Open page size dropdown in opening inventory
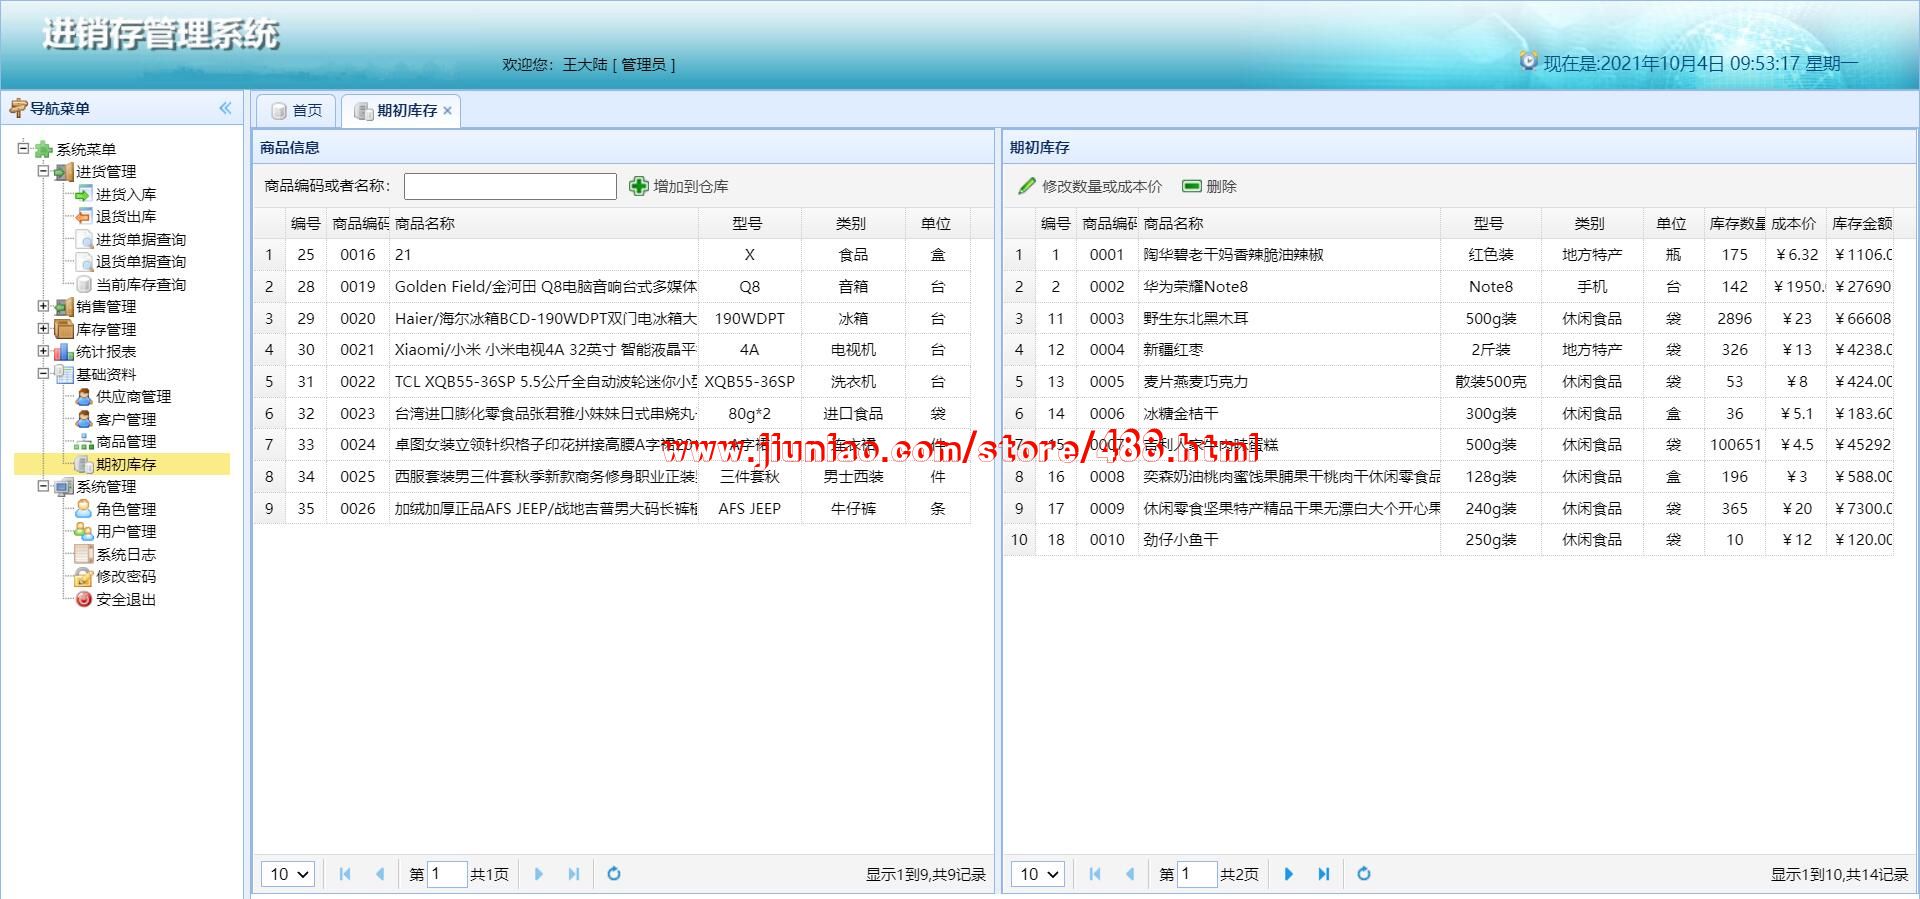The width and height of the screenshot is (1920, 899). [1037, 874]
